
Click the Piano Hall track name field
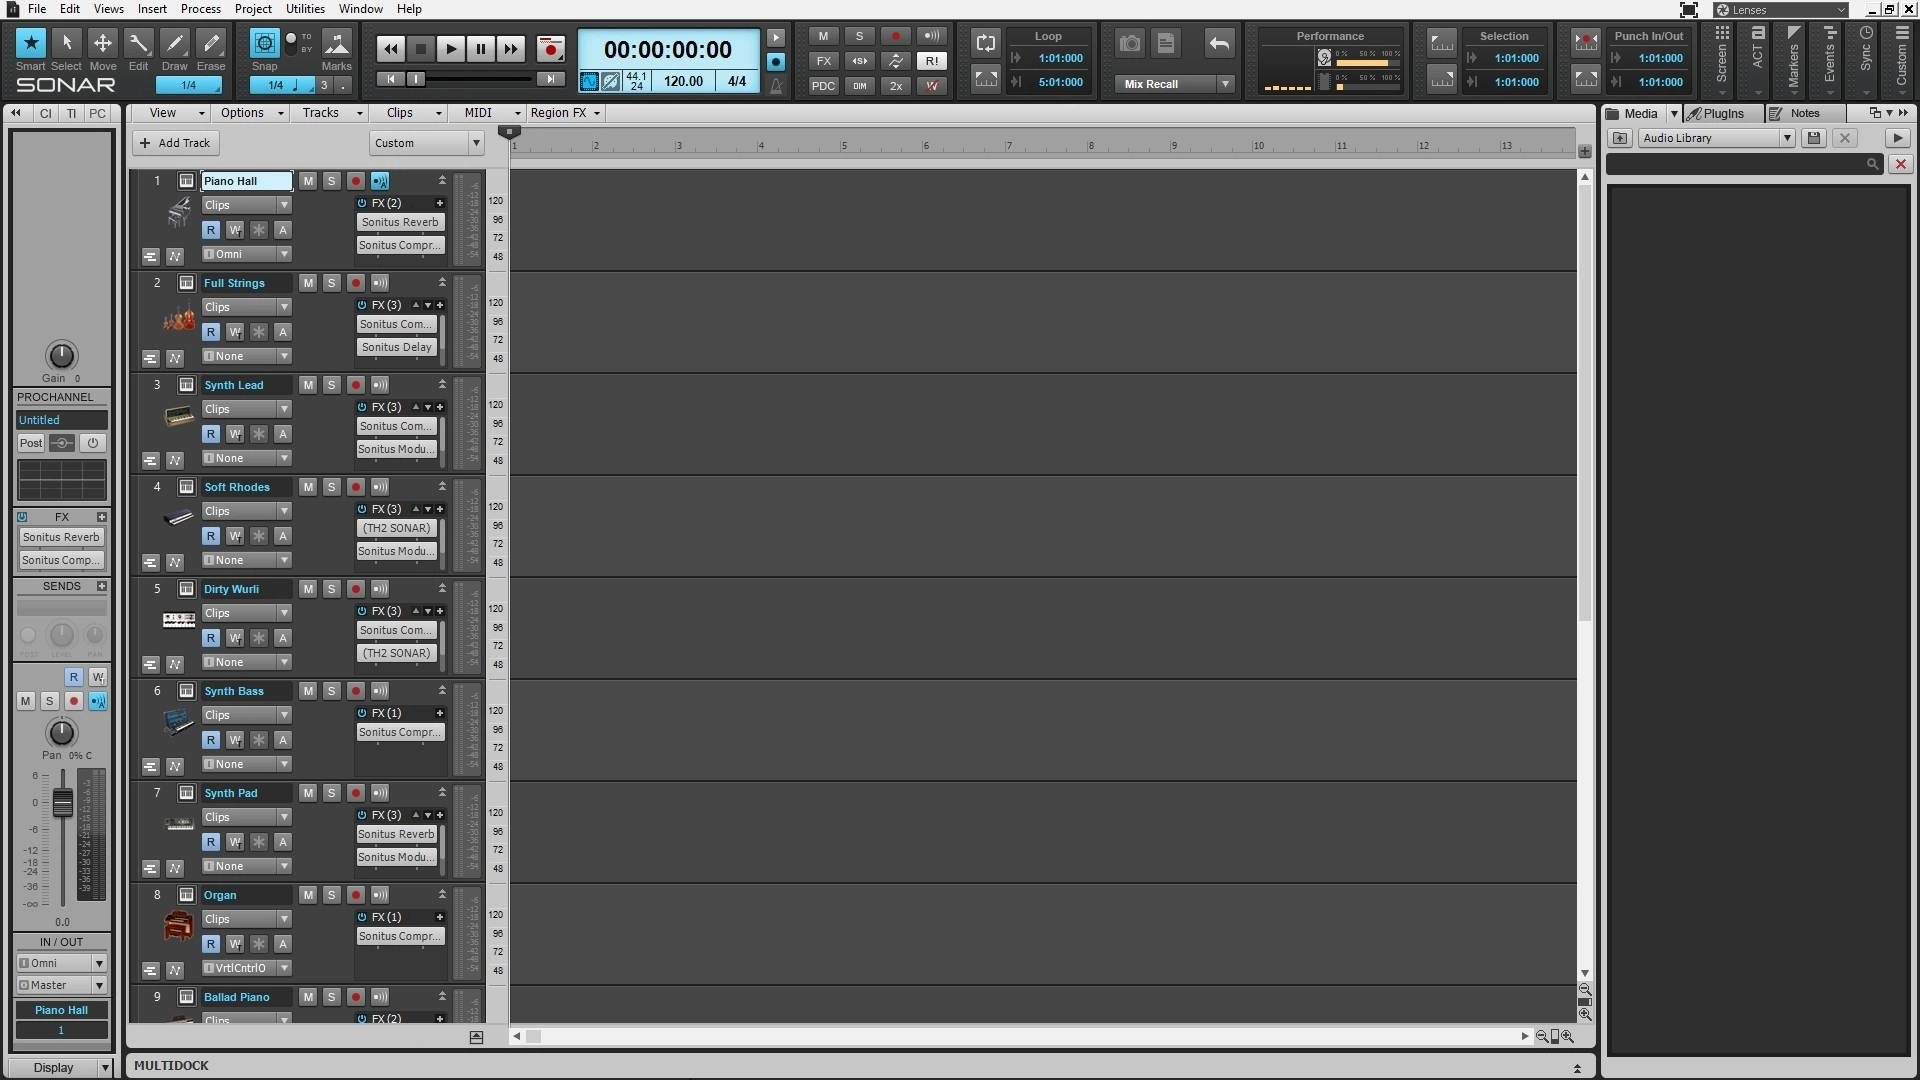(247, 181)
